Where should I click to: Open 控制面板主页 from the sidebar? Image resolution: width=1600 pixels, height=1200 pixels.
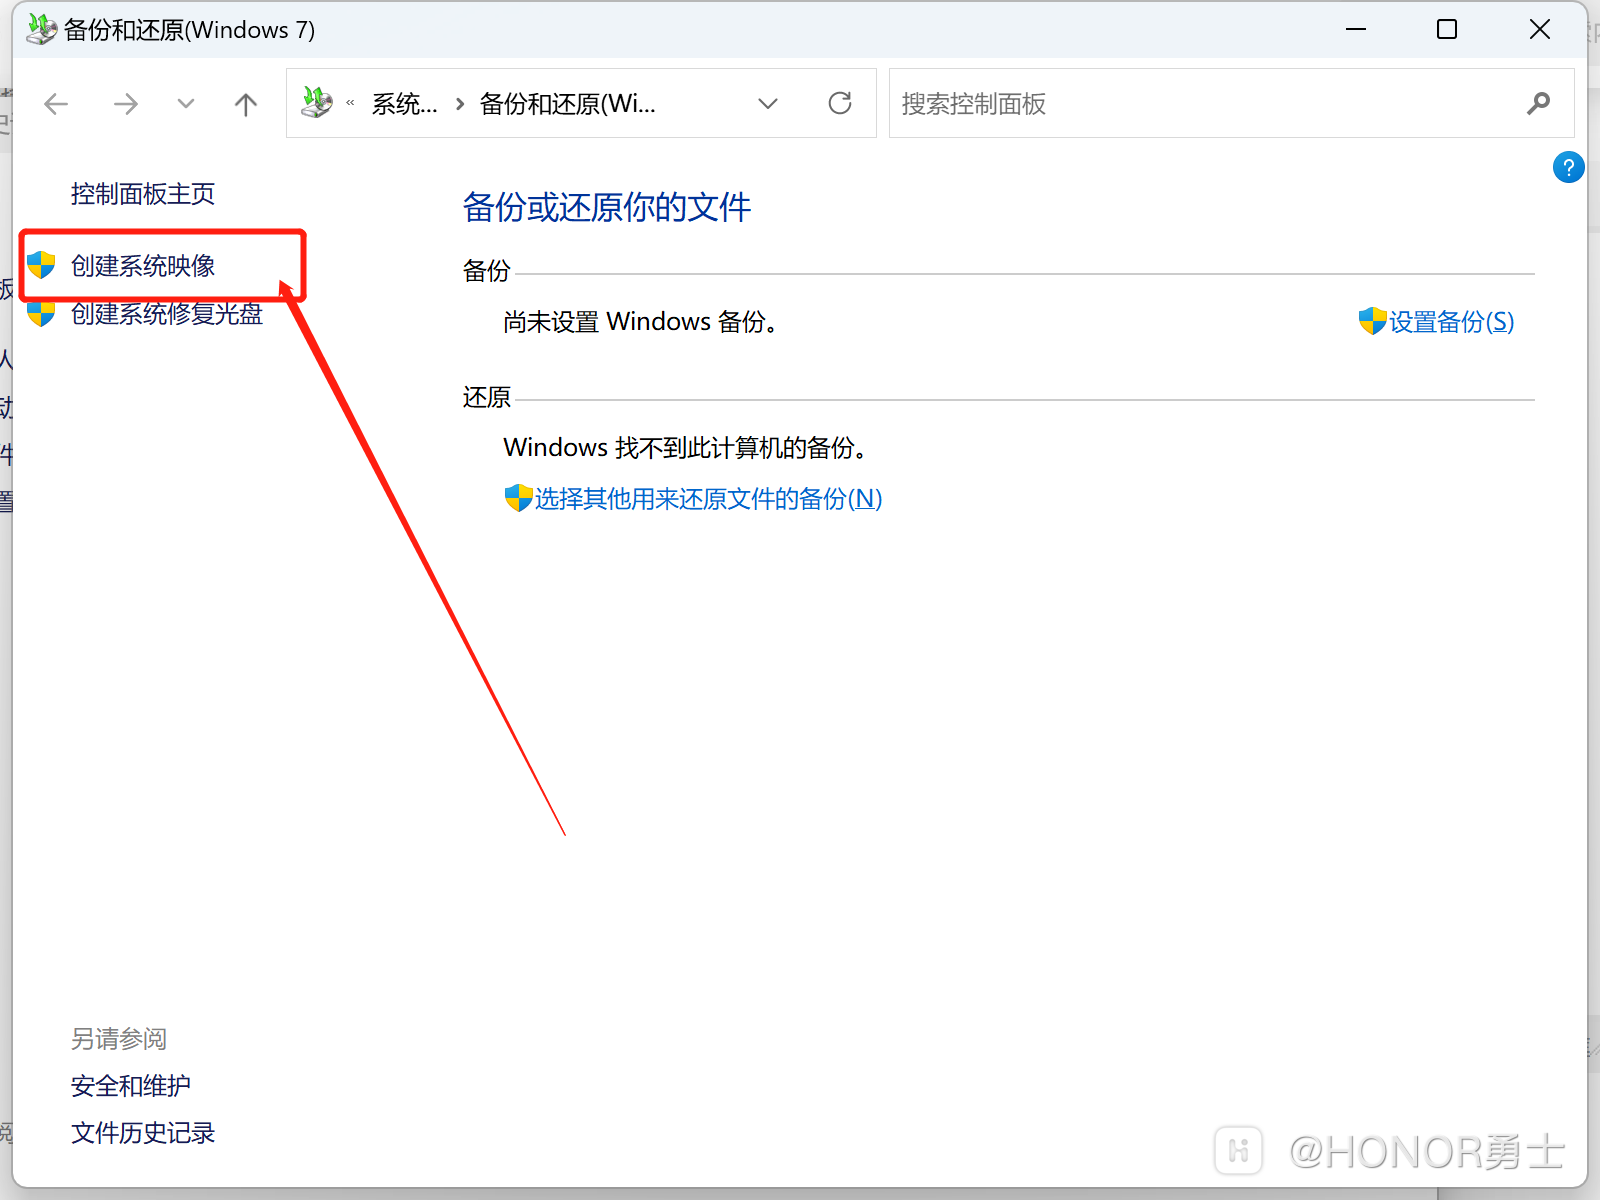tap(142, 194)
